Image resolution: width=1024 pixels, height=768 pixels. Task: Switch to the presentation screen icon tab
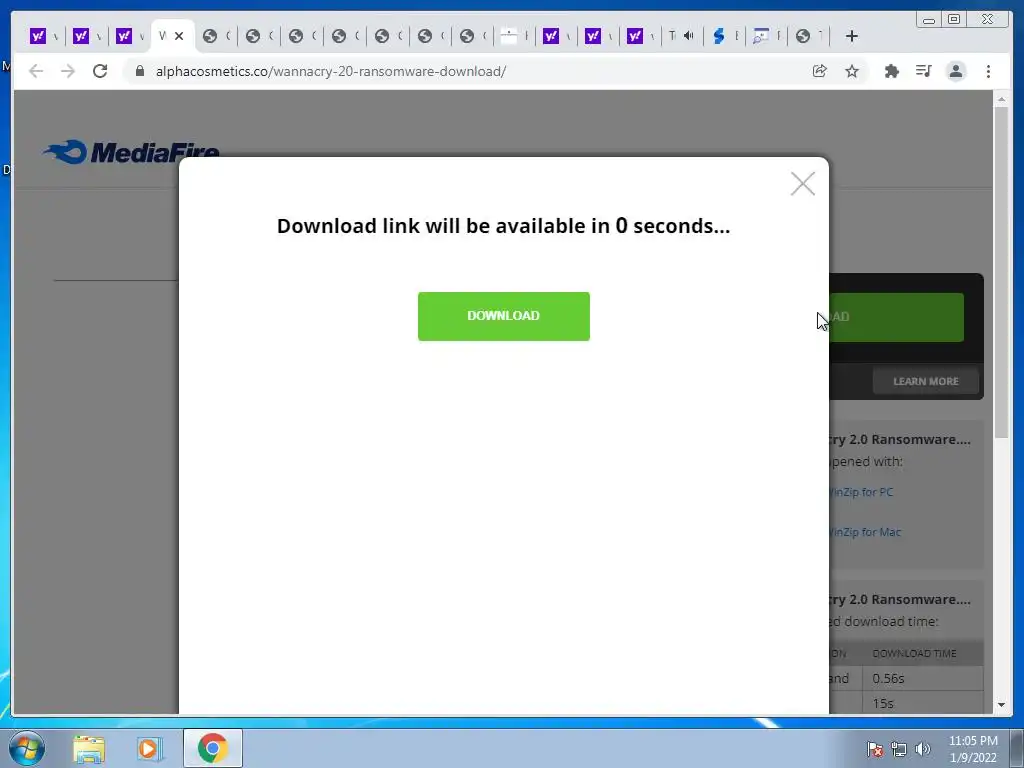(x=766, y=36)
